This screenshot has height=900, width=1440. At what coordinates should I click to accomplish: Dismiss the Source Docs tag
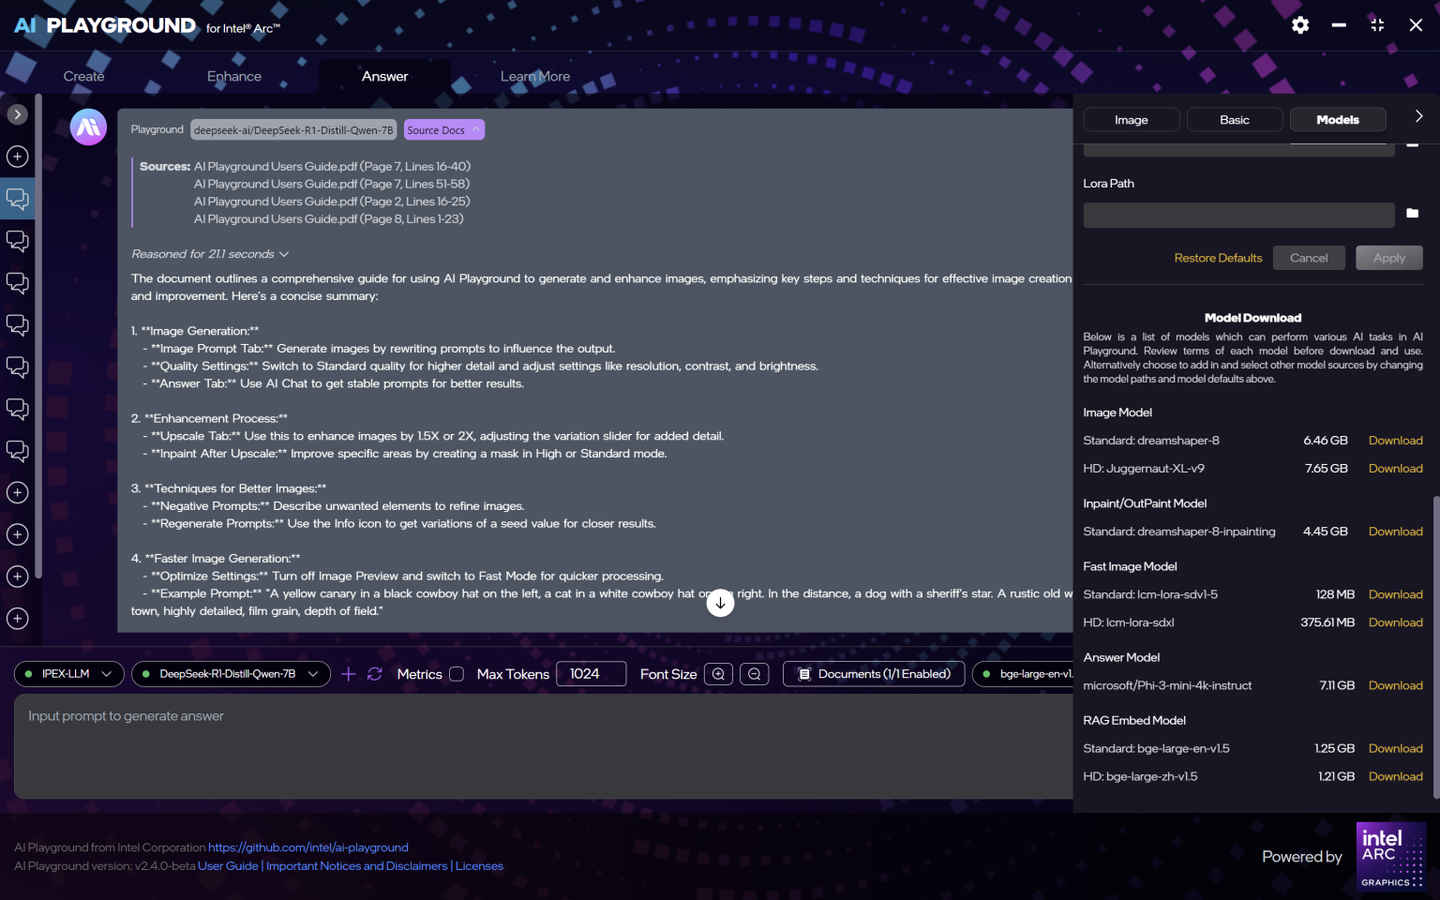(x=474, y=130)
